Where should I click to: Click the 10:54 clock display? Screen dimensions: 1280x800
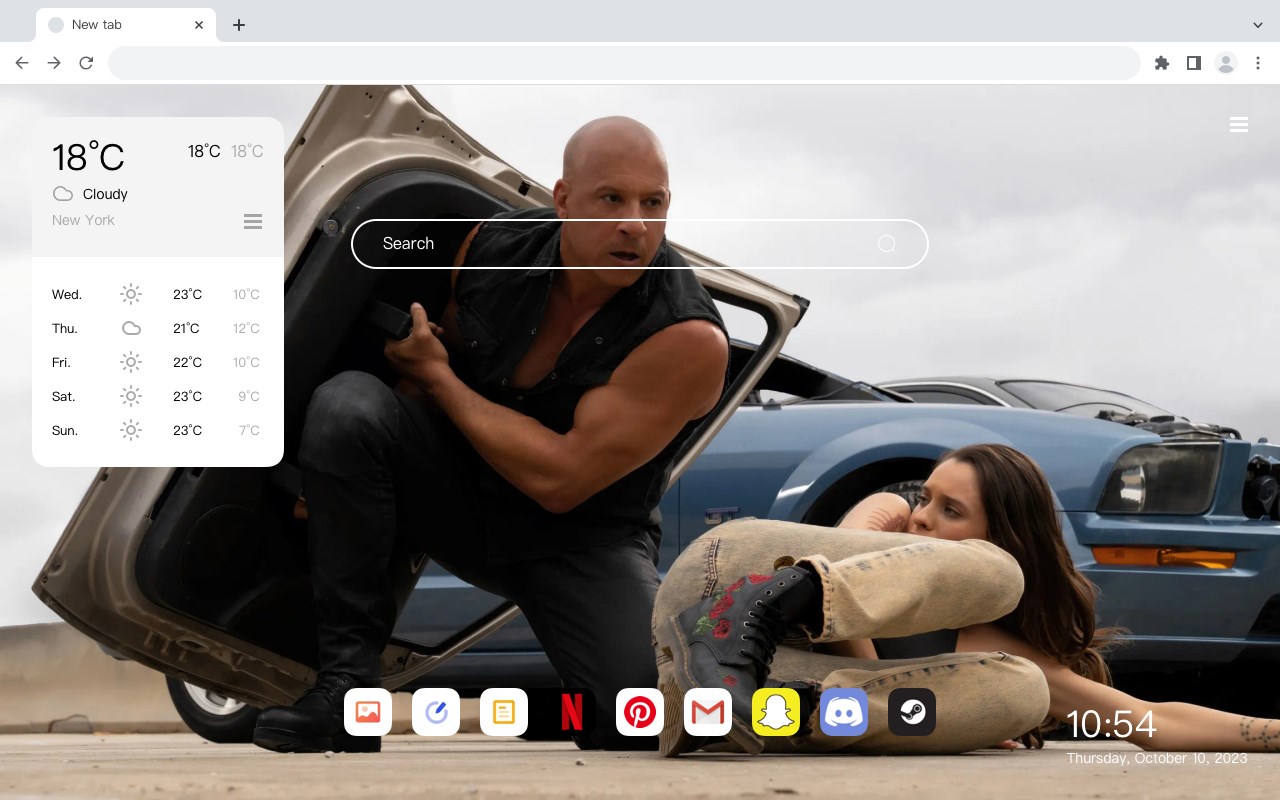coord(1111,724)
